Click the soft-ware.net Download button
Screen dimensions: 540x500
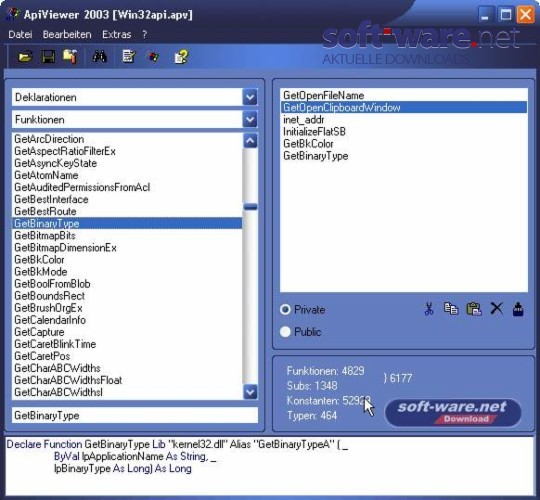[x=453, y=412]
